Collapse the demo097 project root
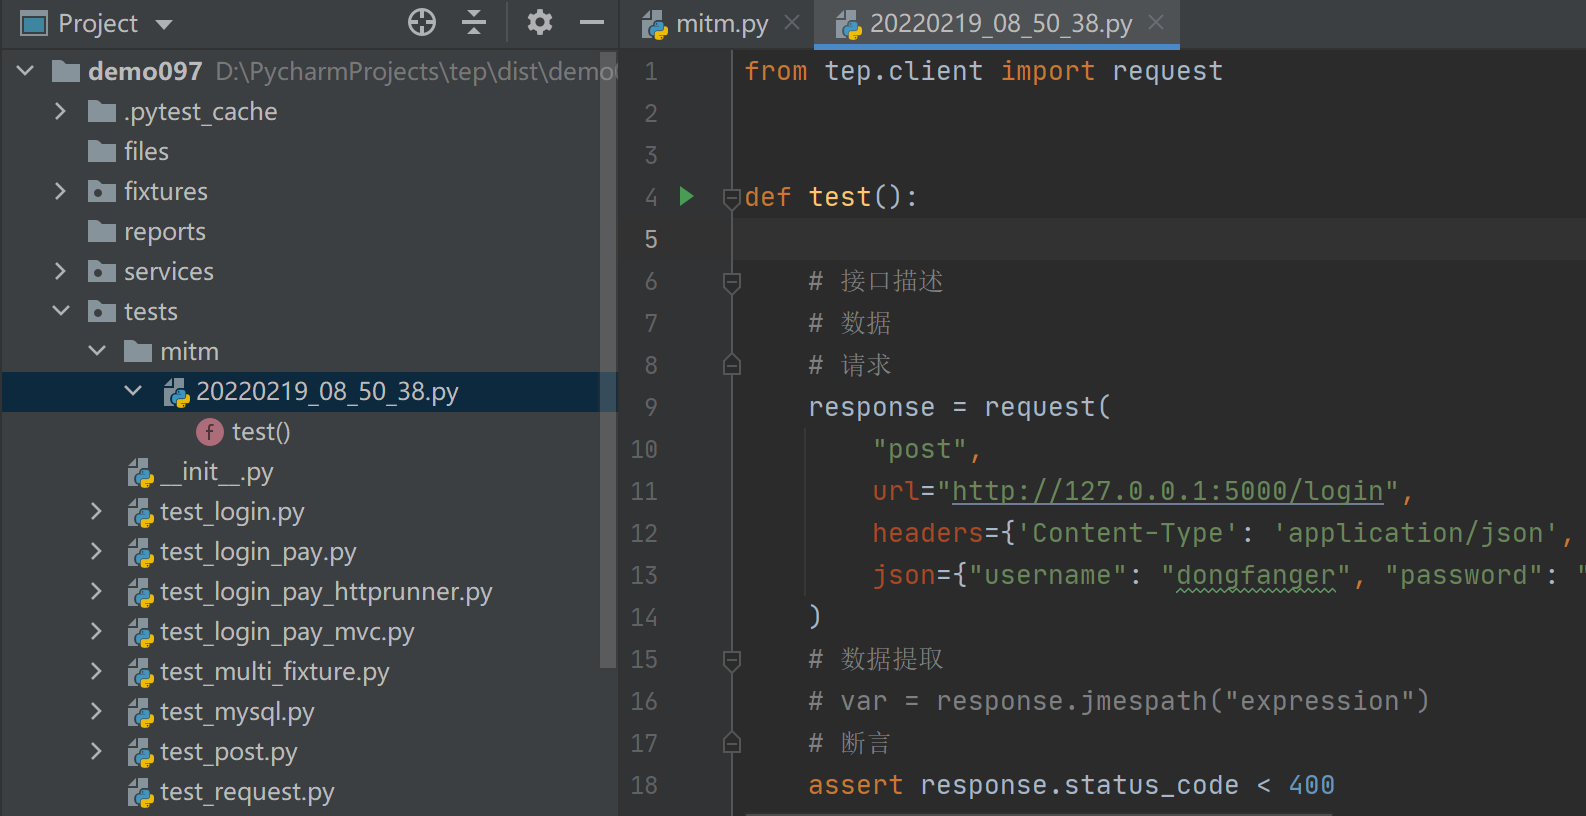This screenshot has height=816, width=1586. point(26,71)
